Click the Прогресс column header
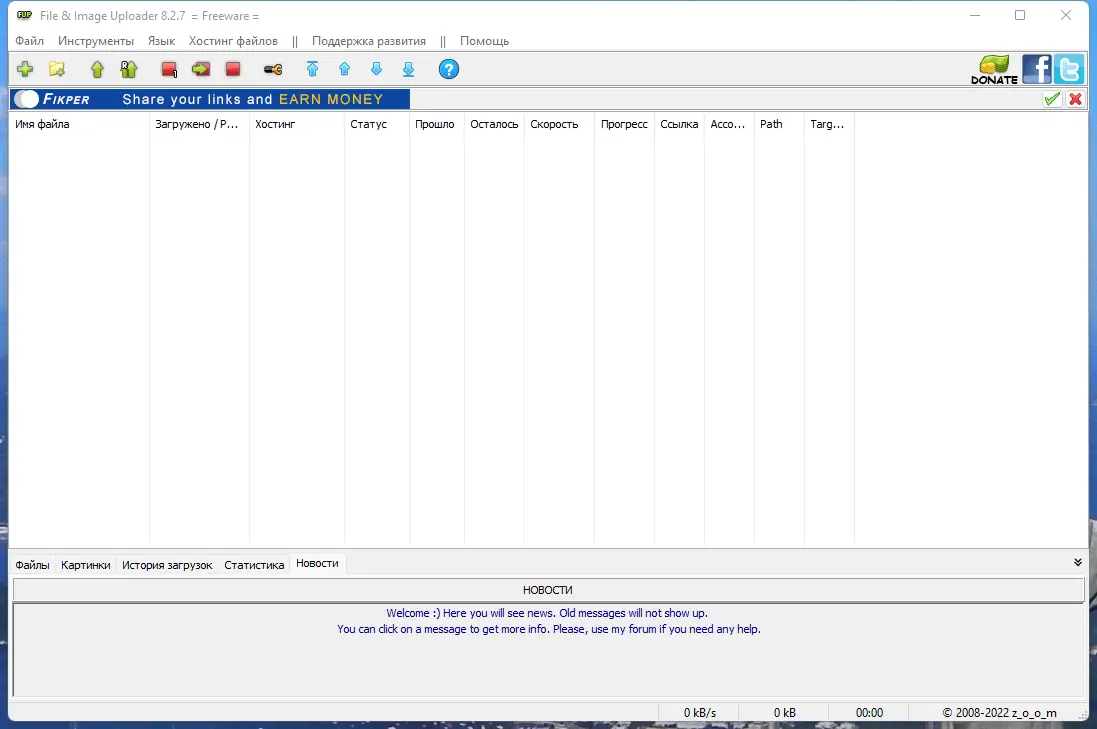Image resolution: width=1097 pixels, height=729 pixels. (x=625, y=124)
